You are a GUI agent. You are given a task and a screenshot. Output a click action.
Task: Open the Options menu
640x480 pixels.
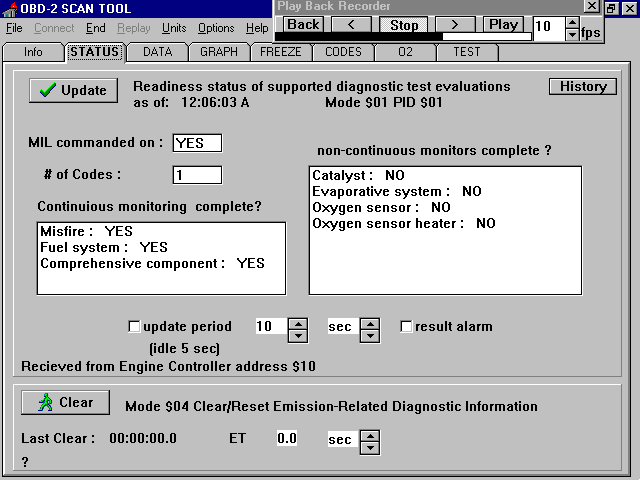click(x=216, y=28)
